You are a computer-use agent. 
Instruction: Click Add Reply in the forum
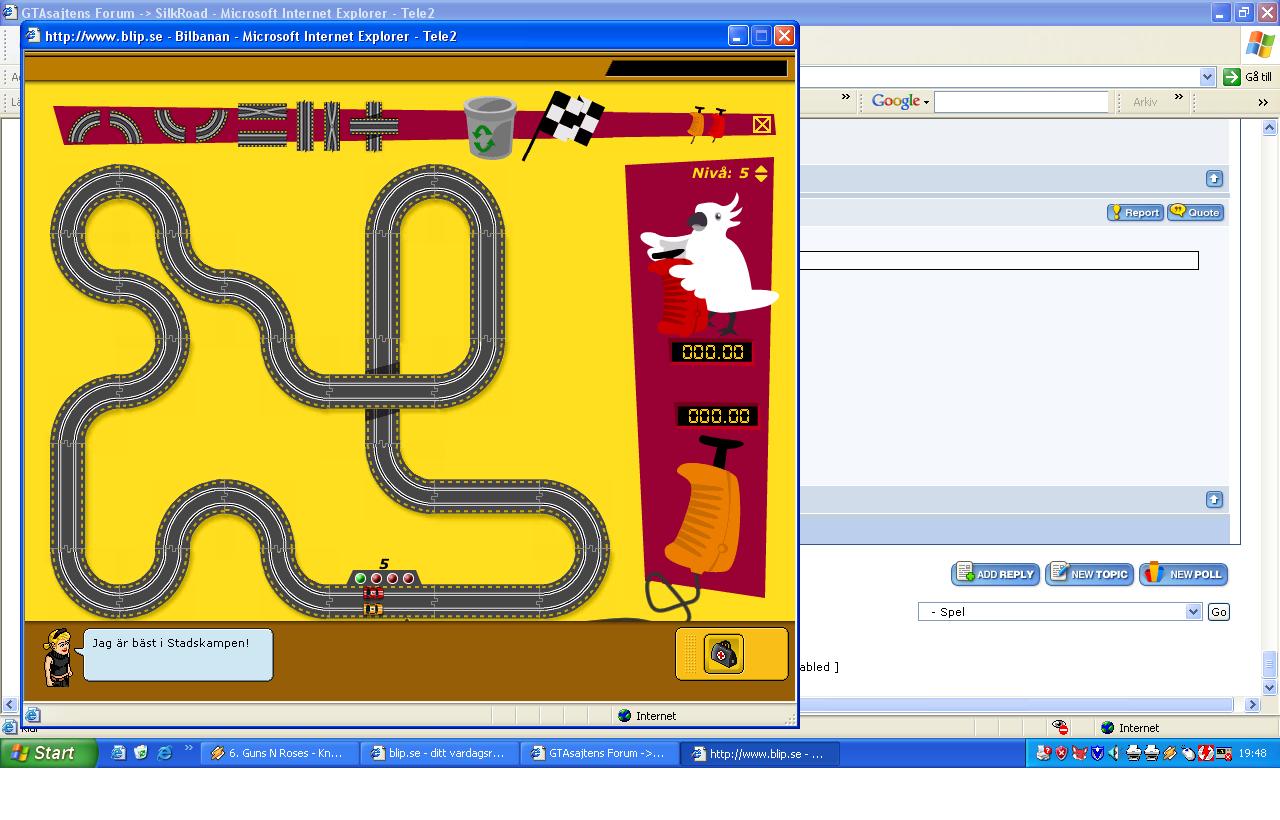click(x=995, y=574)
